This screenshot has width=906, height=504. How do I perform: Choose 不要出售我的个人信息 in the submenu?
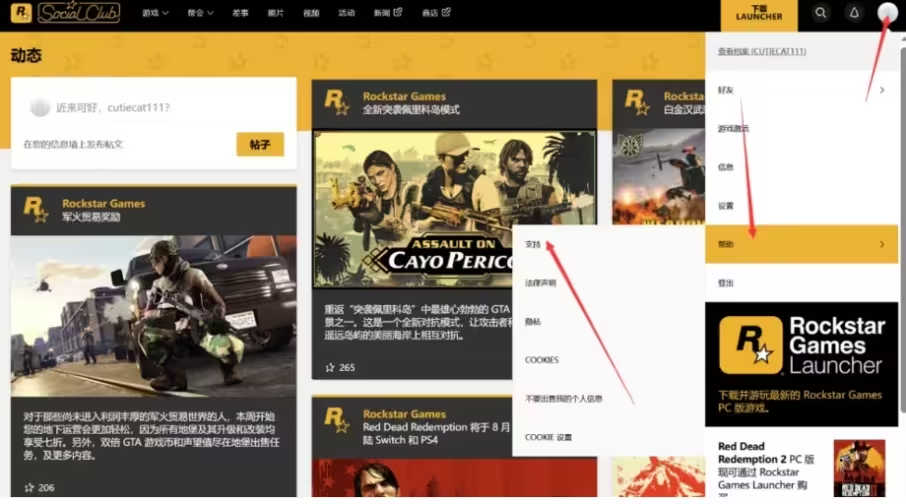(x=563, y=399)
